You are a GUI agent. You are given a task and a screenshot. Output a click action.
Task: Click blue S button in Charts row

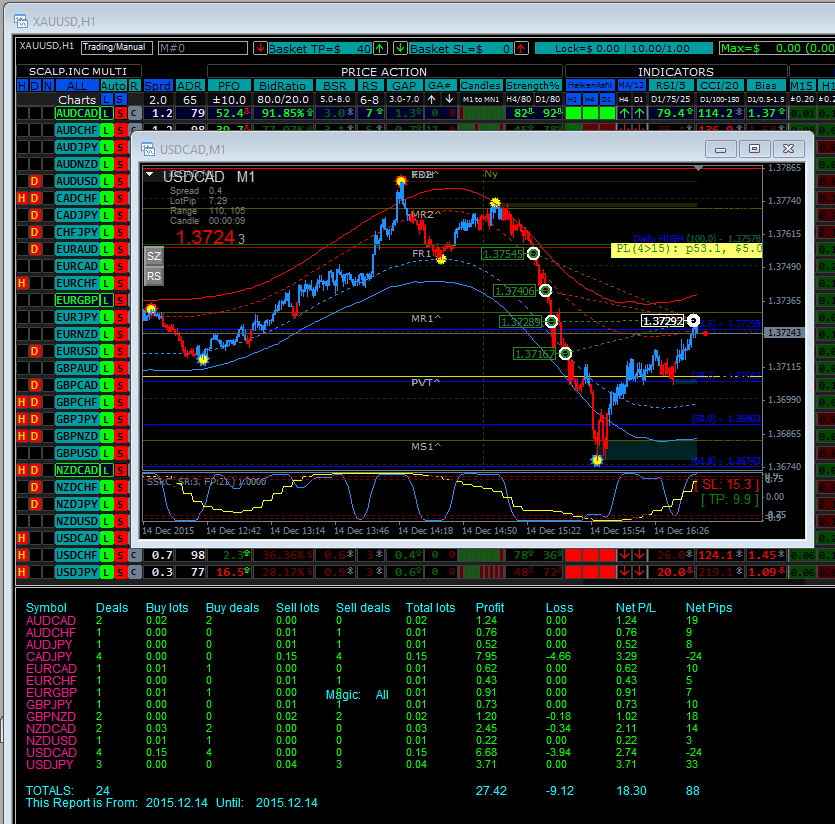[120, 99]
